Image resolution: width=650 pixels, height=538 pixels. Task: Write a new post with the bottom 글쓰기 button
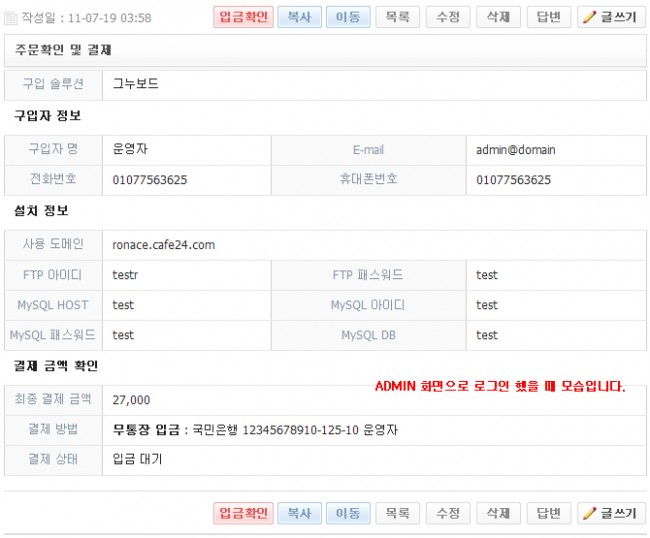[x=611, y=513]
